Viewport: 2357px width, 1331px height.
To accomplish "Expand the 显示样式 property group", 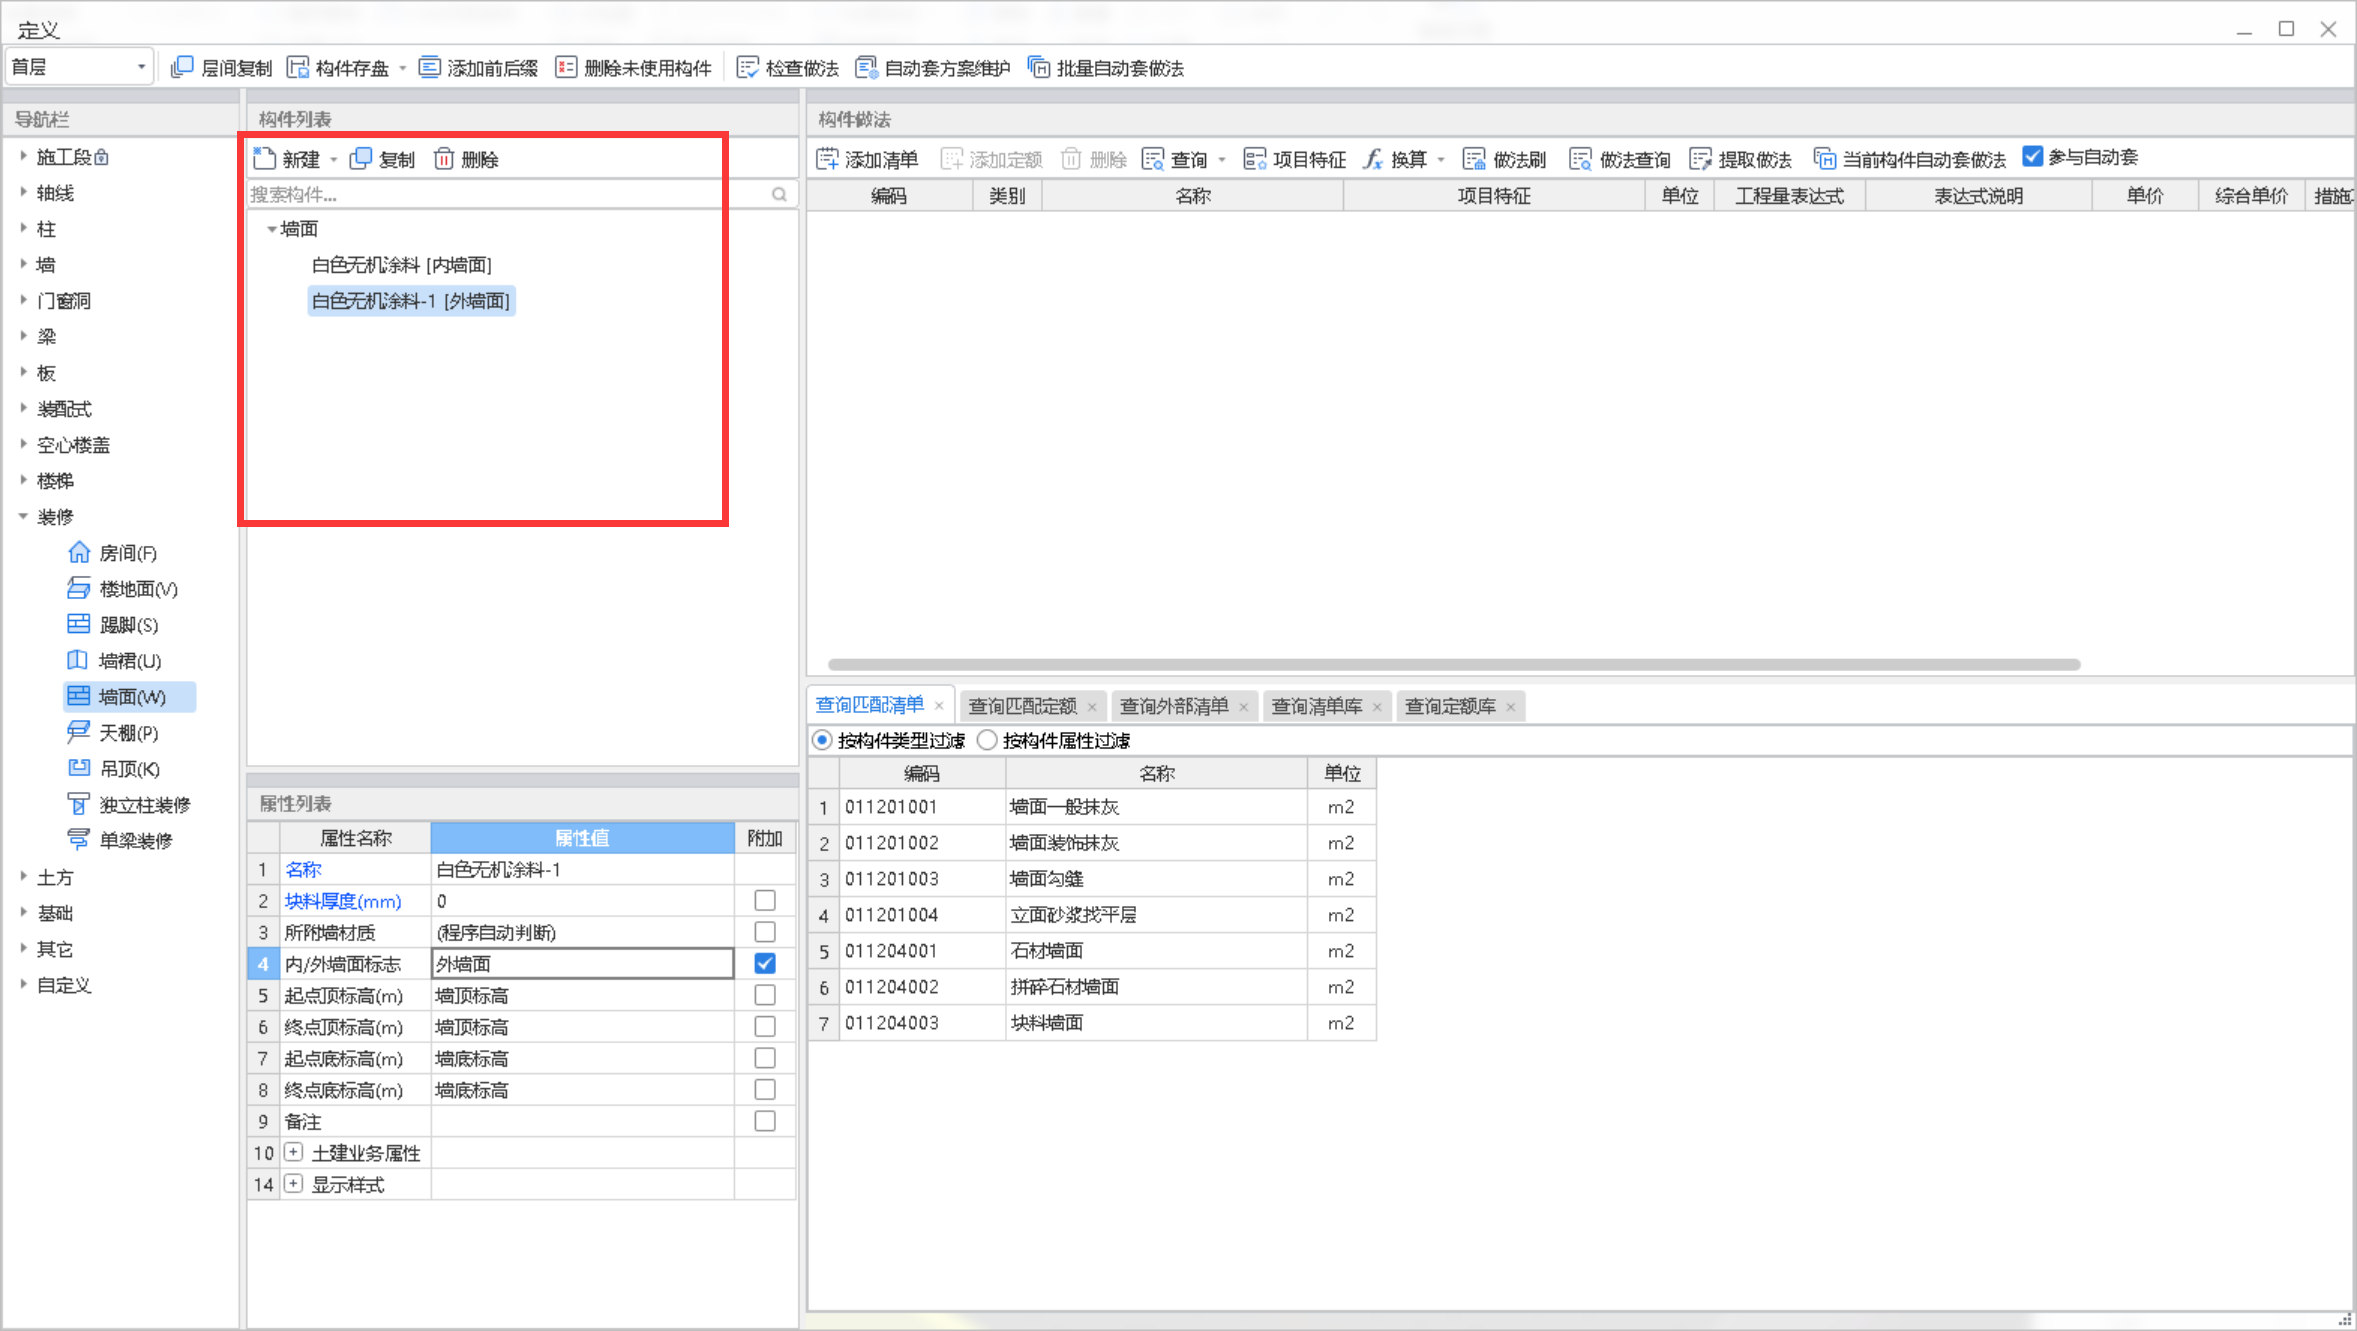I will pos(293,1184).
